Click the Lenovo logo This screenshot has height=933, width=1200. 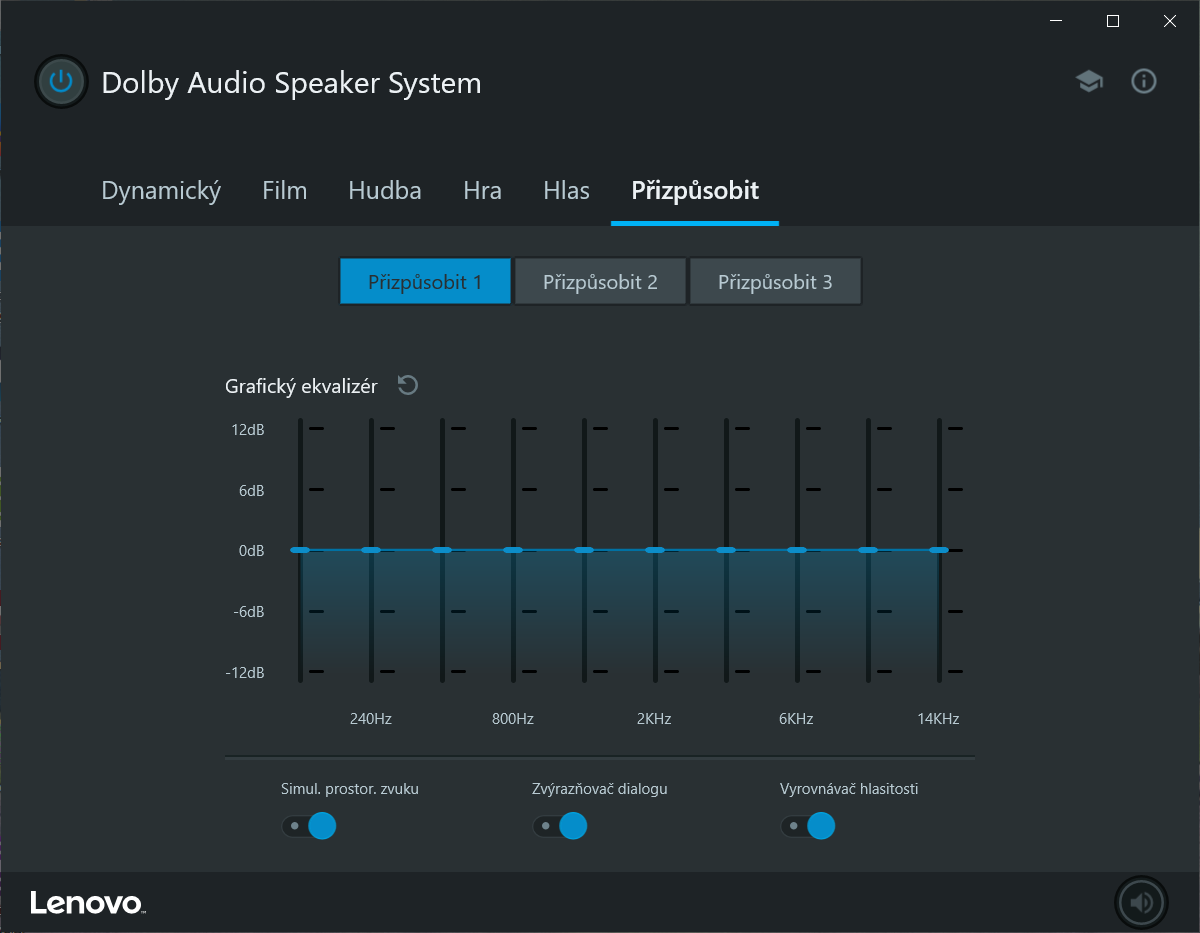click(x=88, y=903)
